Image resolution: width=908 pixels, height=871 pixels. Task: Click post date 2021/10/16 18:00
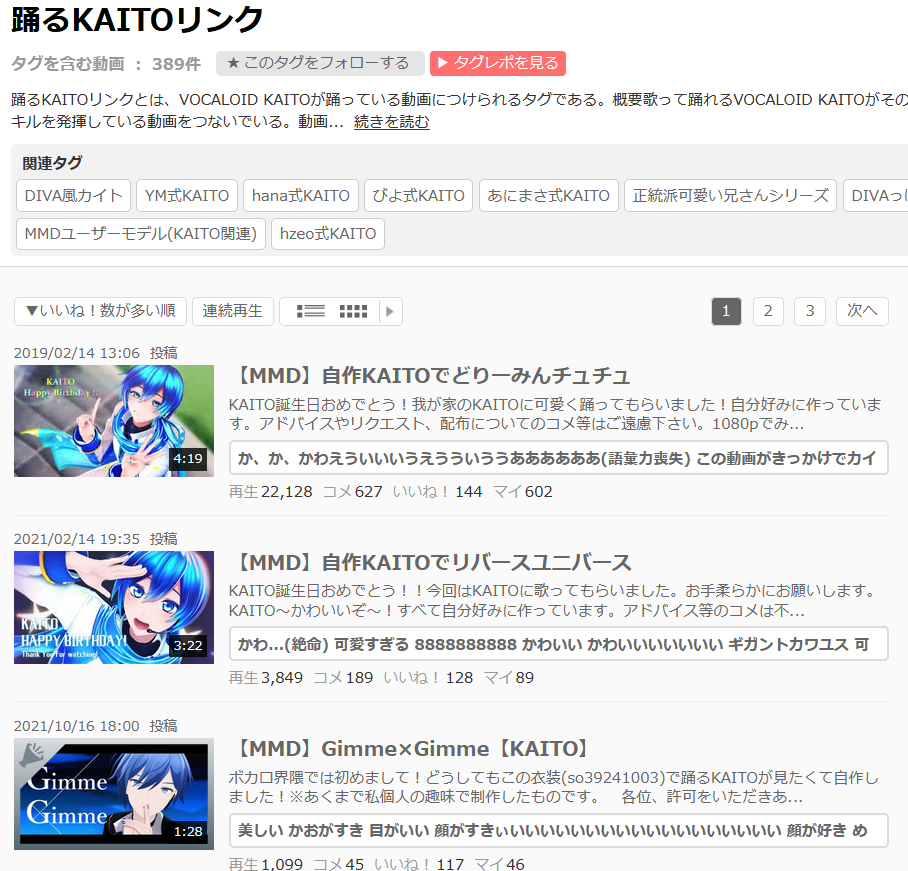coord(77,726)
